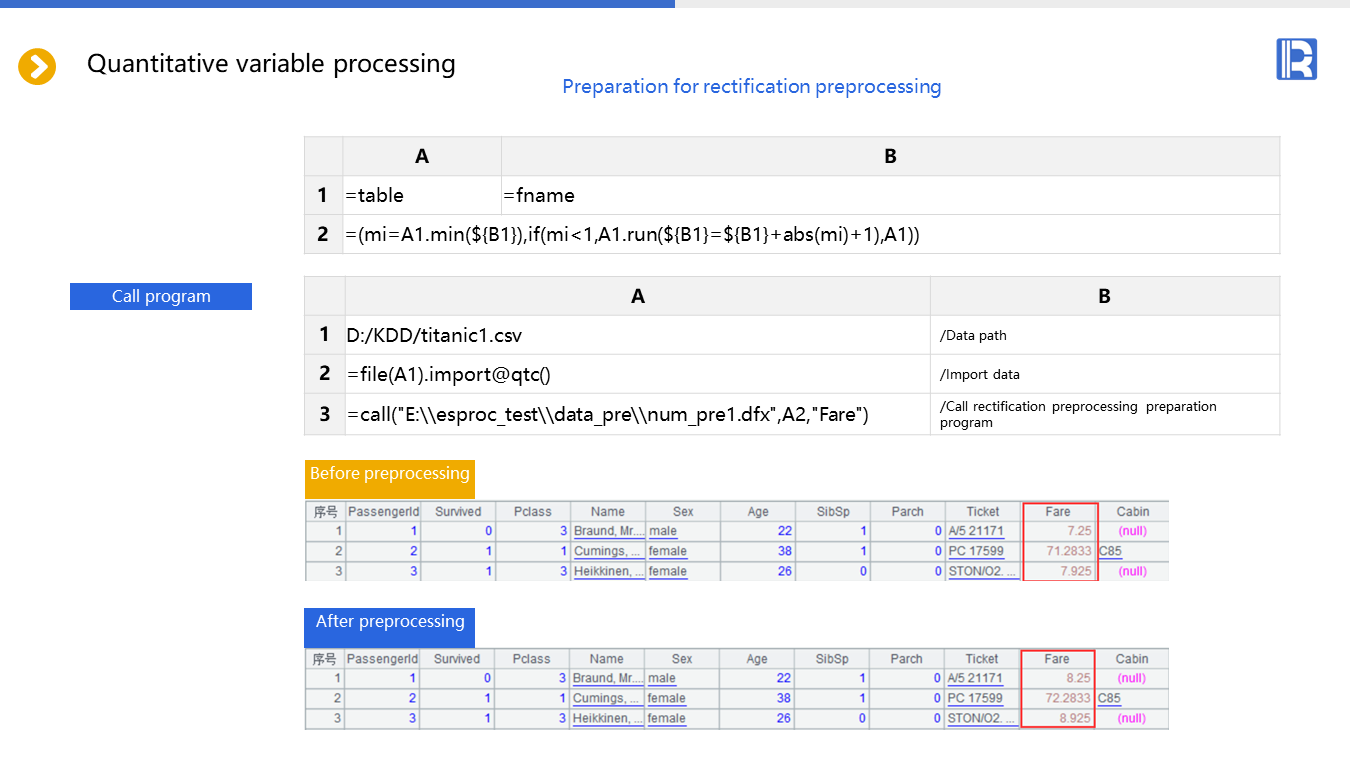Select the cell containing "=fname"

click(x=890, y=196)
